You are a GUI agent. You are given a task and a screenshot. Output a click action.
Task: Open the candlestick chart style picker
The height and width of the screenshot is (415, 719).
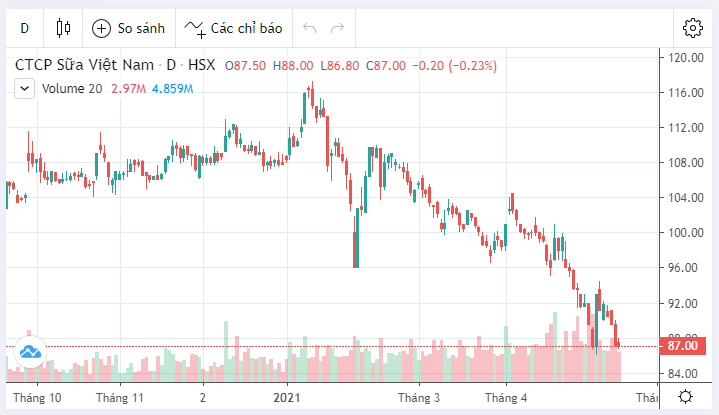coord(64,27)
